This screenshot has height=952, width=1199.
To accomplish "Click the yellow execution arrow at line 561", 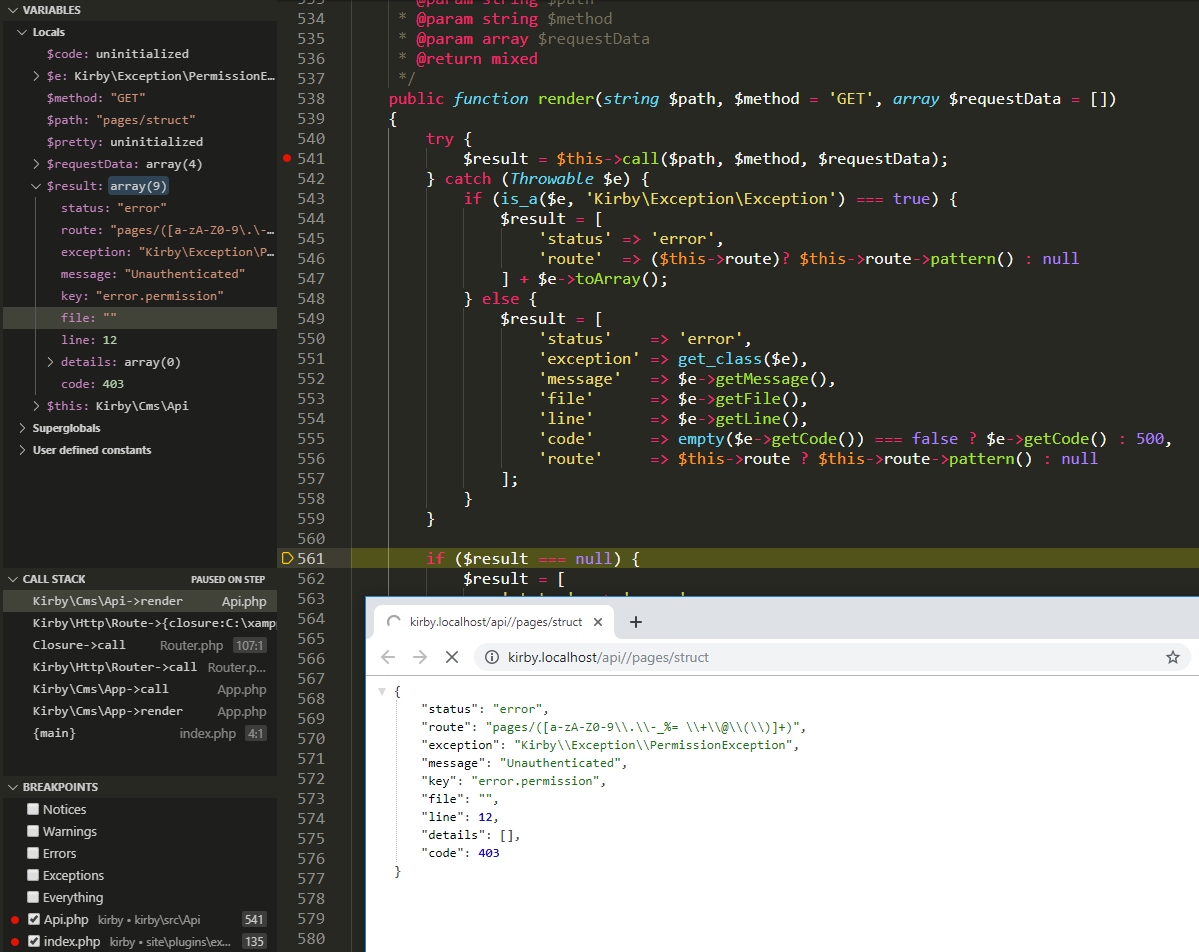I will pyautogui.click(x=286, y=558).
